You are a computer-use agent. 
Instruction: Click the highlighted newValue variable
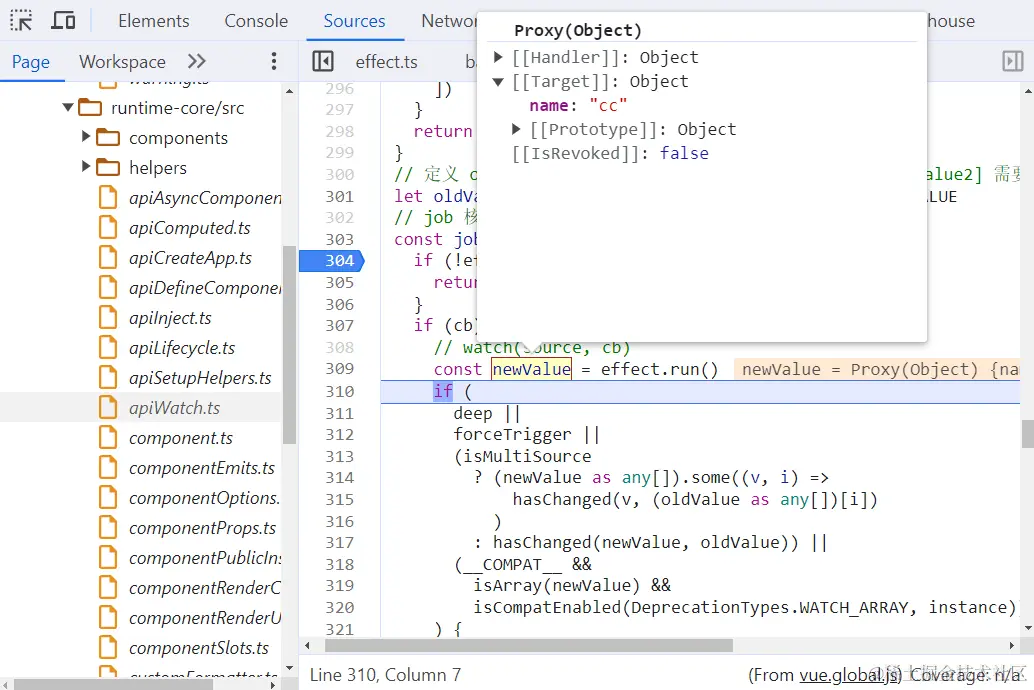pyautogui.click(x=532, y=369)
